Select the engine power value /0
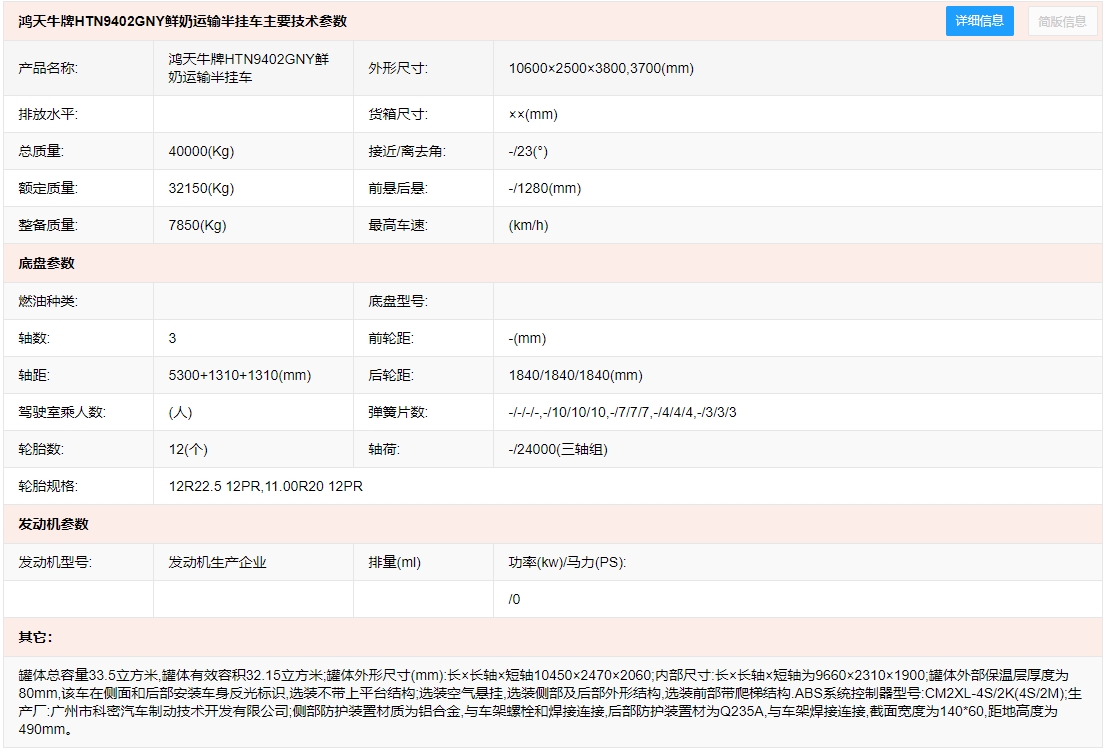 [514, 599]
